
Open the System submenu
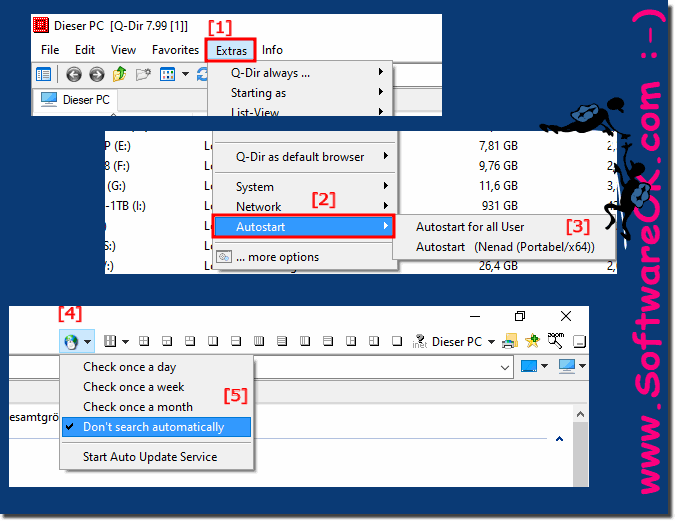click(305, 187)
